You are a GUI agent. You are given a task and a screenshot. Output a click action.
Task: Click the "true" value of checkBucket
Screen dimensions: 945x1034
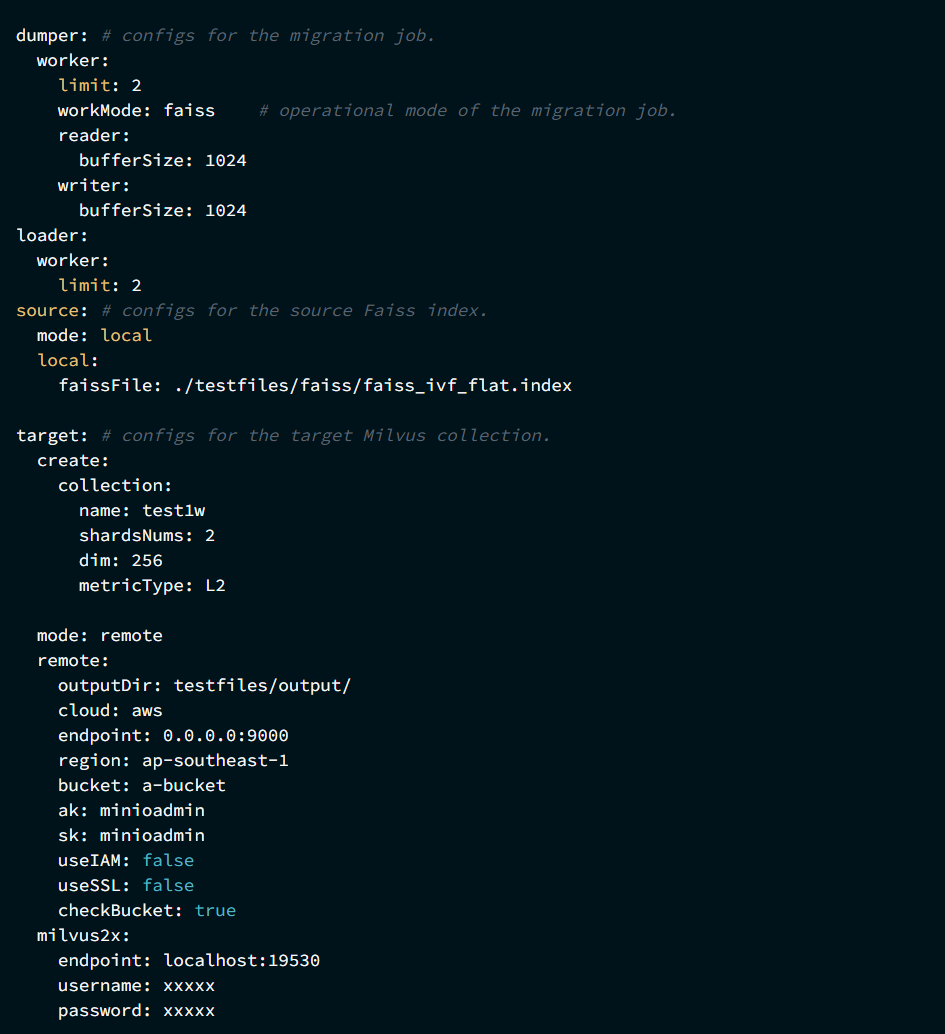215,910
